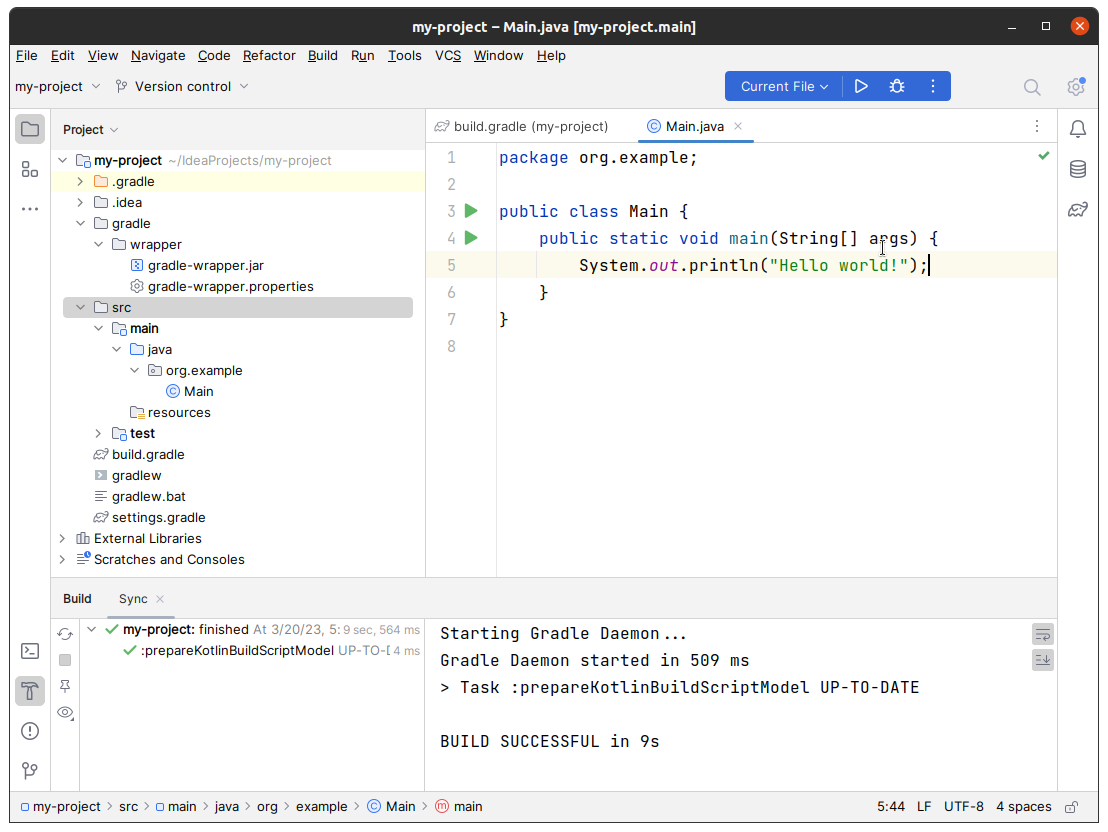1108x832 pixels.
Task: Open Search Everywhere magnifier
Action: (x=1032, y=87)
